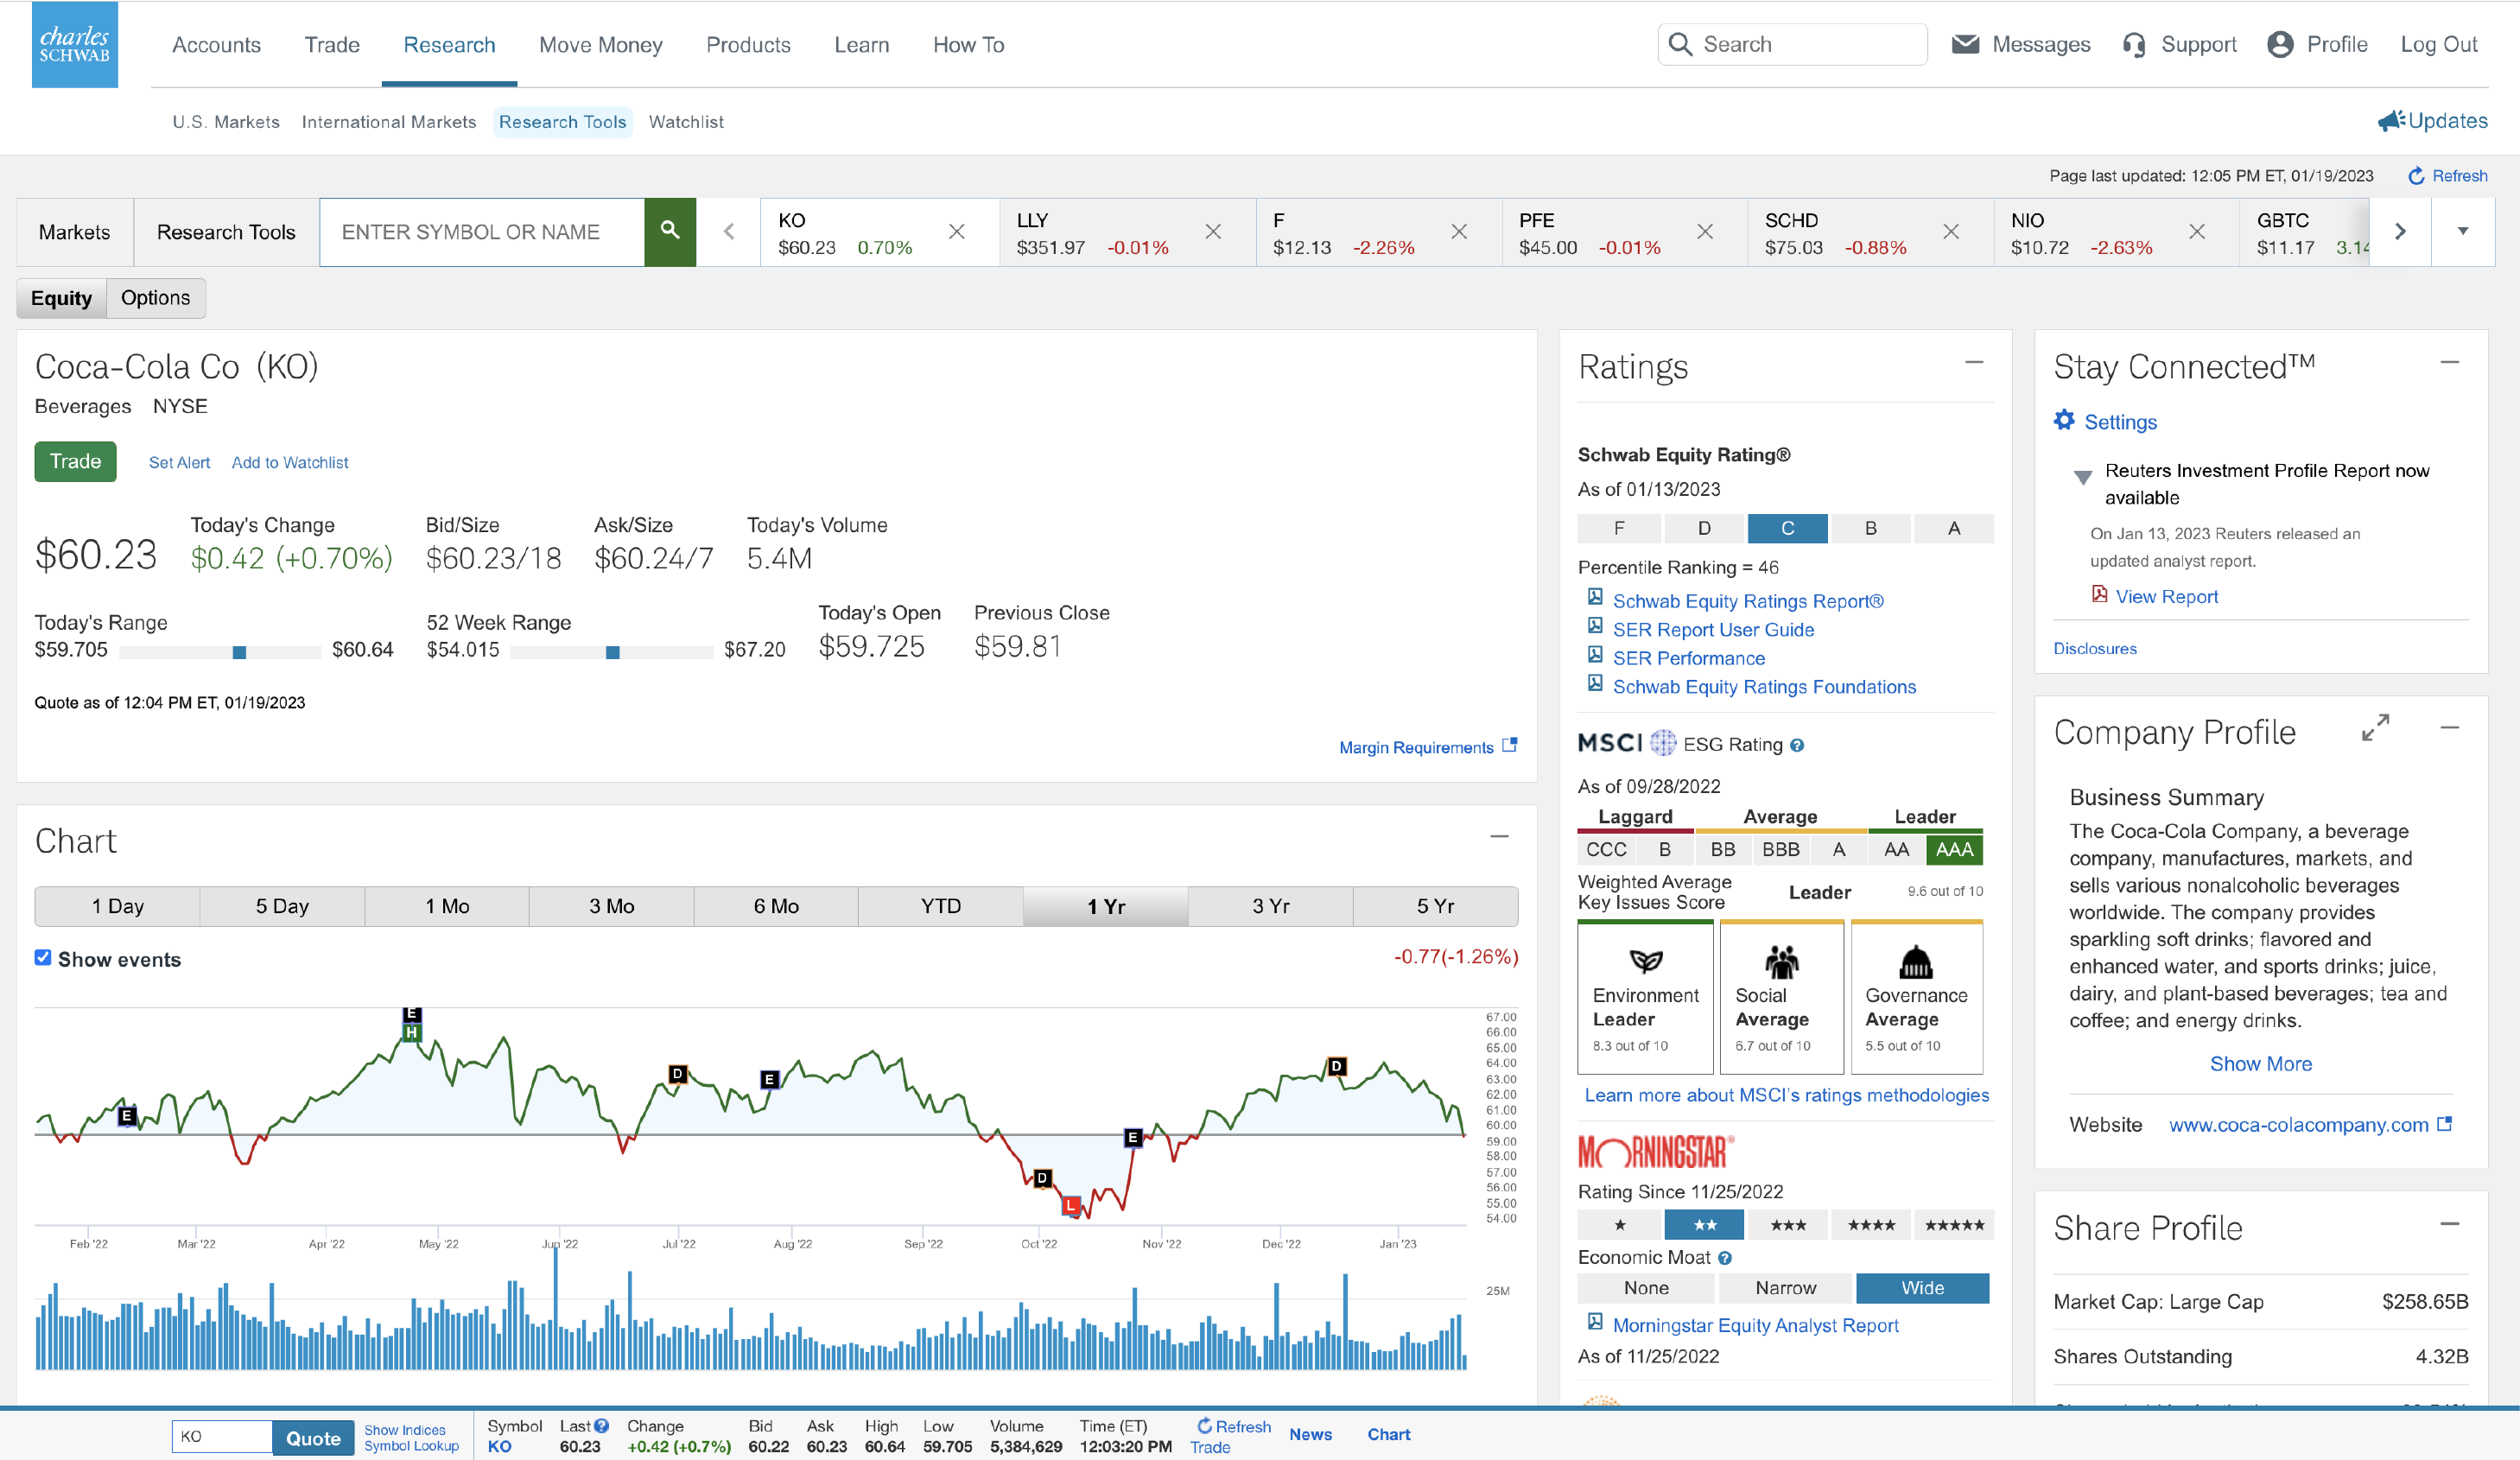Toggle the Show events checkbox
Screen dimensions: 2520x1460
pos(43,957)
